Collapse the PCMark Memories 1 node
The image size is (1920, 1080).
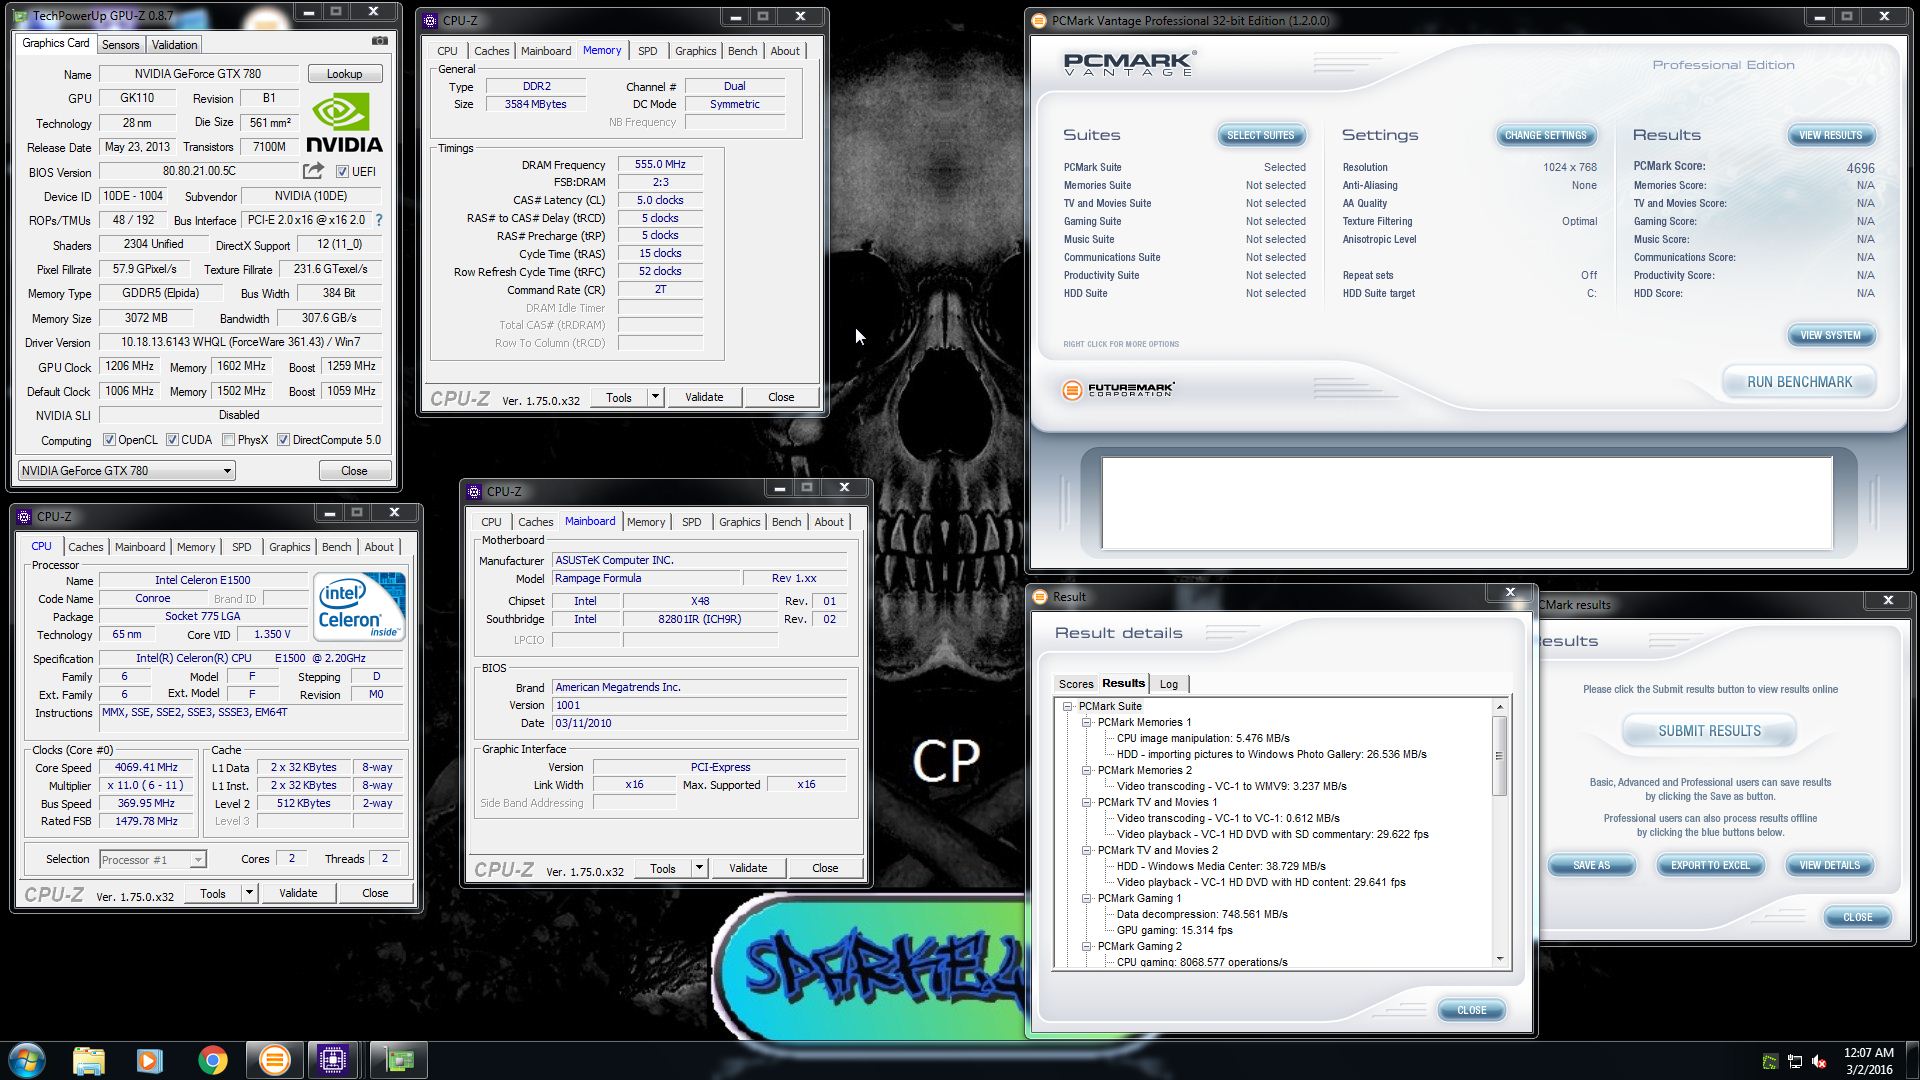pyautogui.click(x=1086, y=722)
